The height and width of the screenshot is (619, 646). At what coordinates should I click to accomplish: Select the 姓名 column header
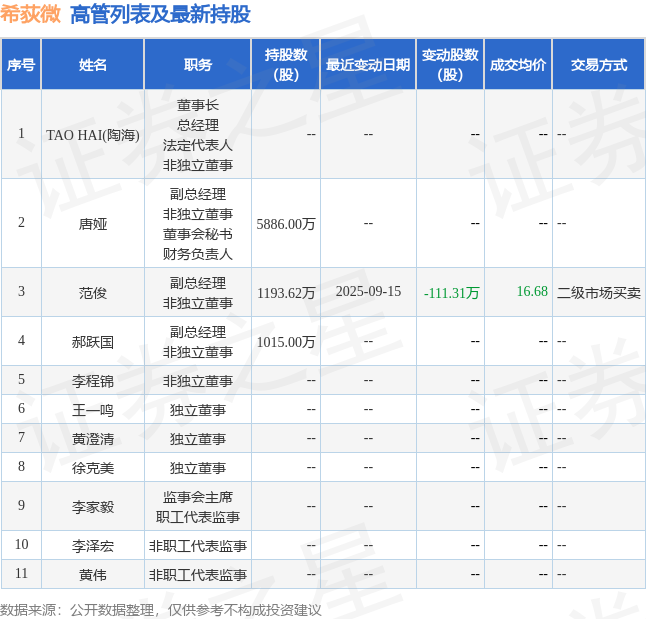coord(93,65)
